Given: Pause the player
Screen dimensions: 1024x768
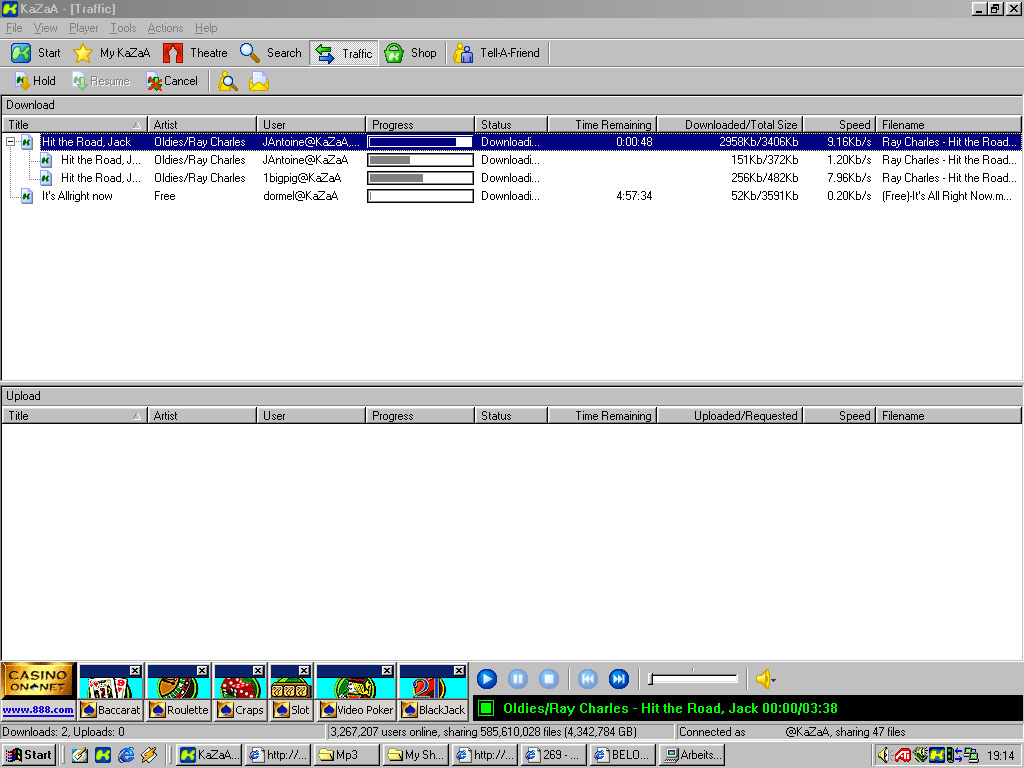Looking at the screenshot, I should (518, 679).
